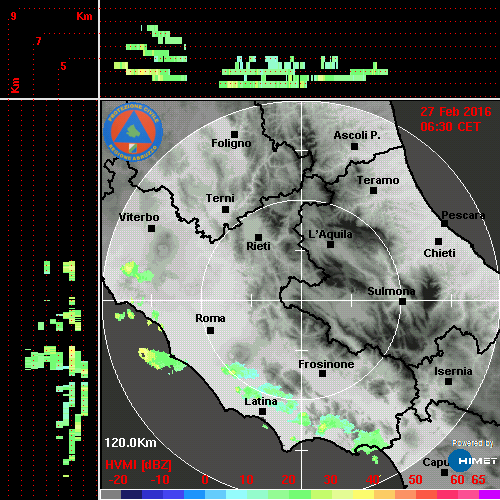Click the -10 scale value

click(x=160, y=480)
